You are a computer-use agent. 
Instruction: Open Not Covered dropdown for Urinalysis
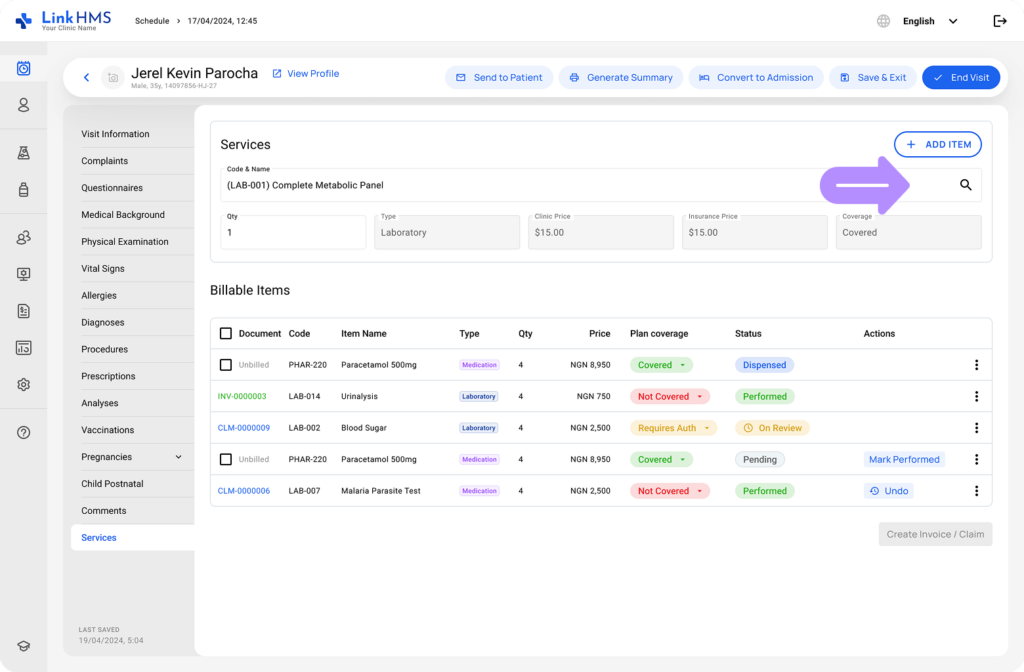[669, 396]
